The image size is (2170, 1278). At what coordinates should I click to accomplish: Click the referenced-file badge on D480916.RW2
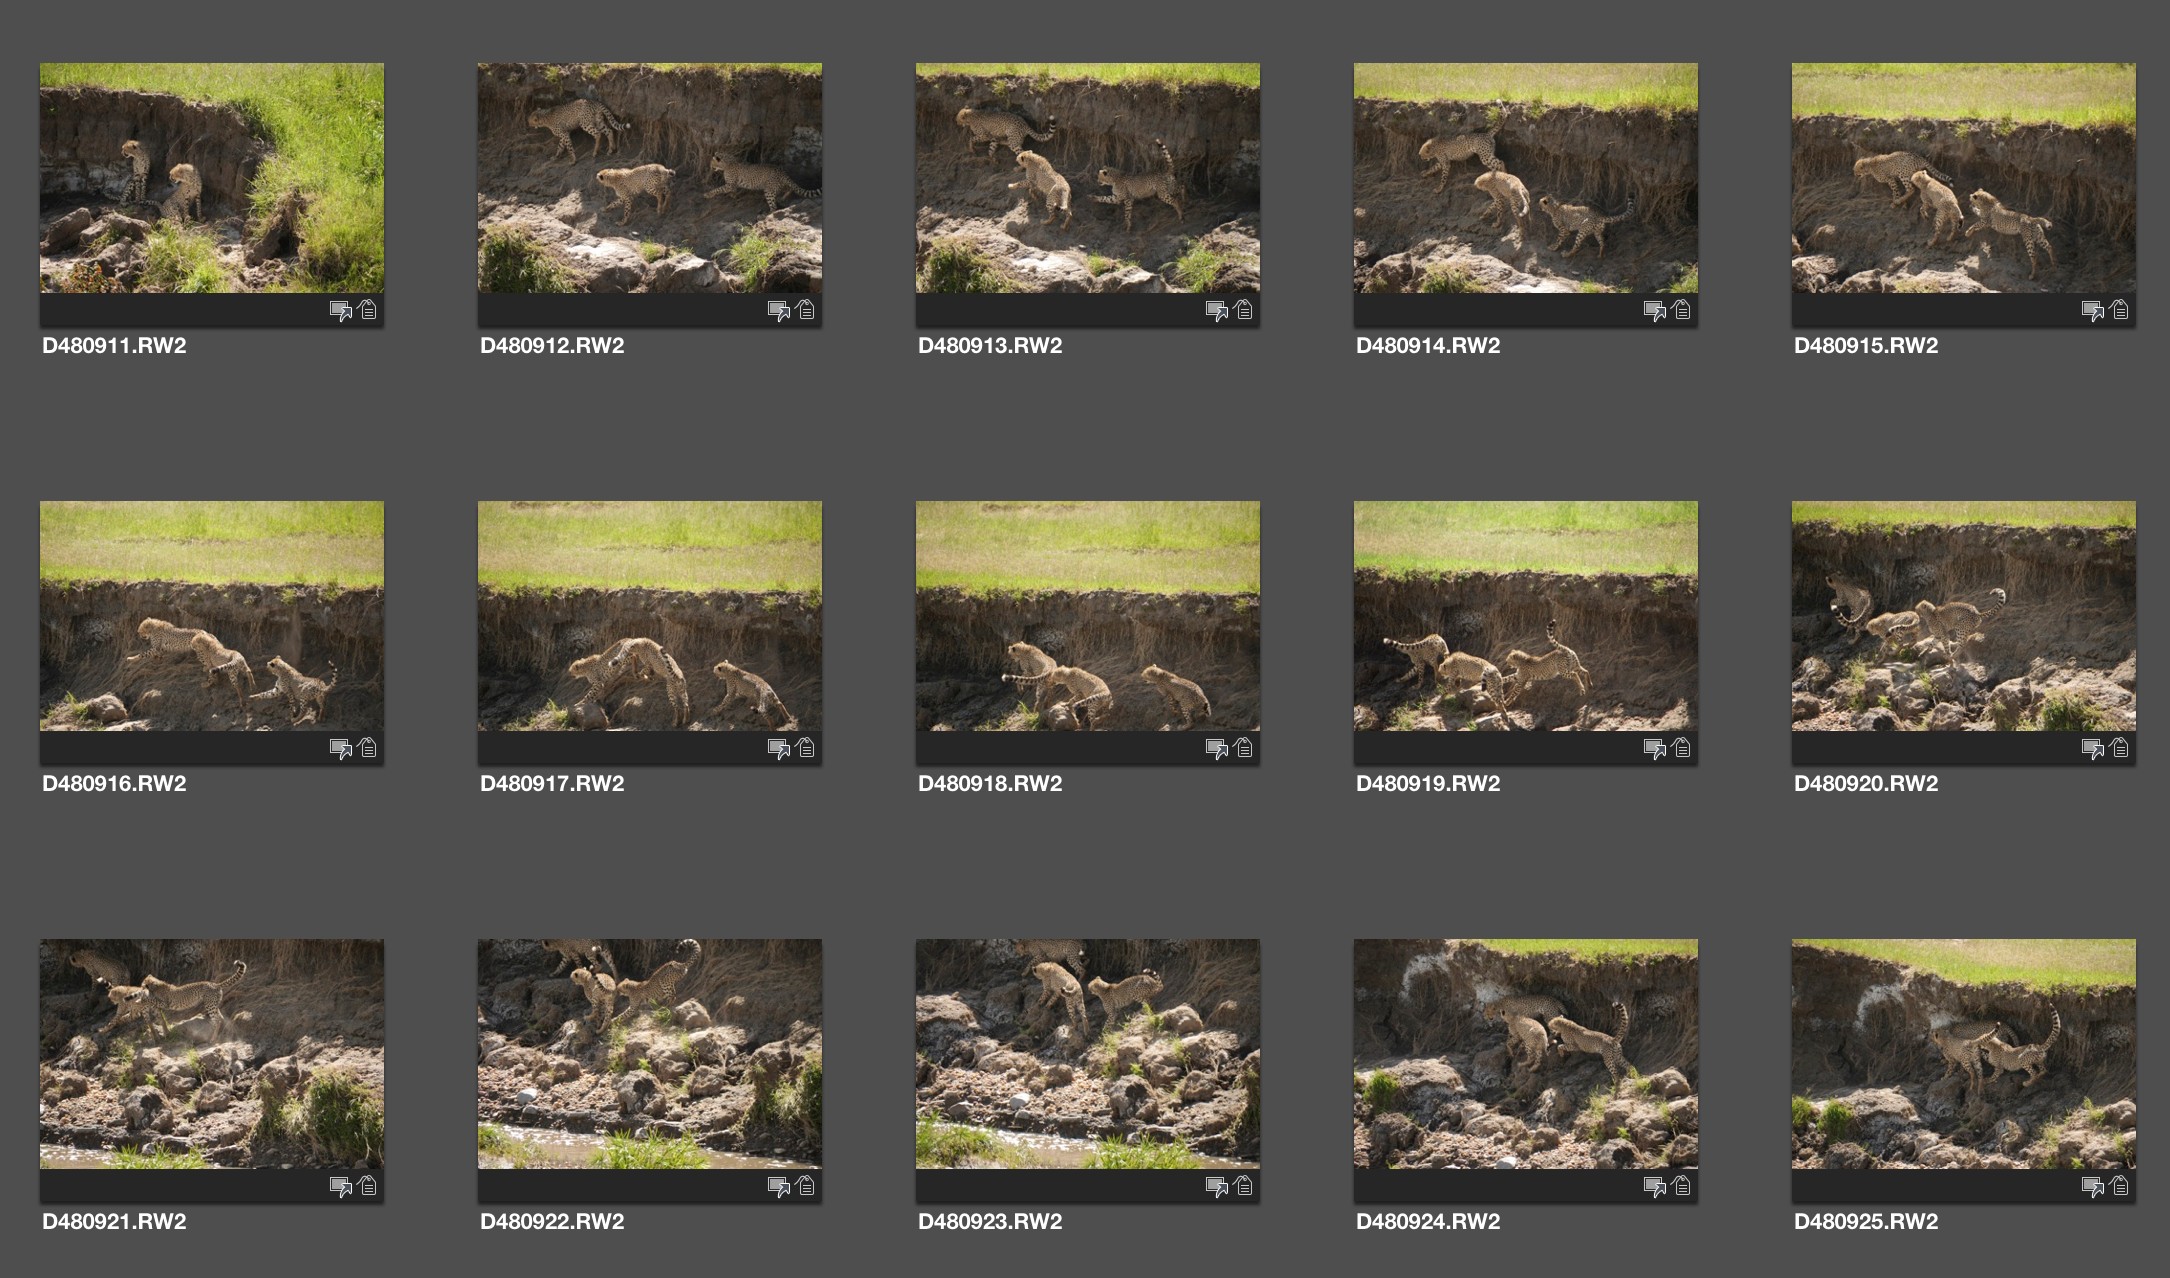[341, 749]
